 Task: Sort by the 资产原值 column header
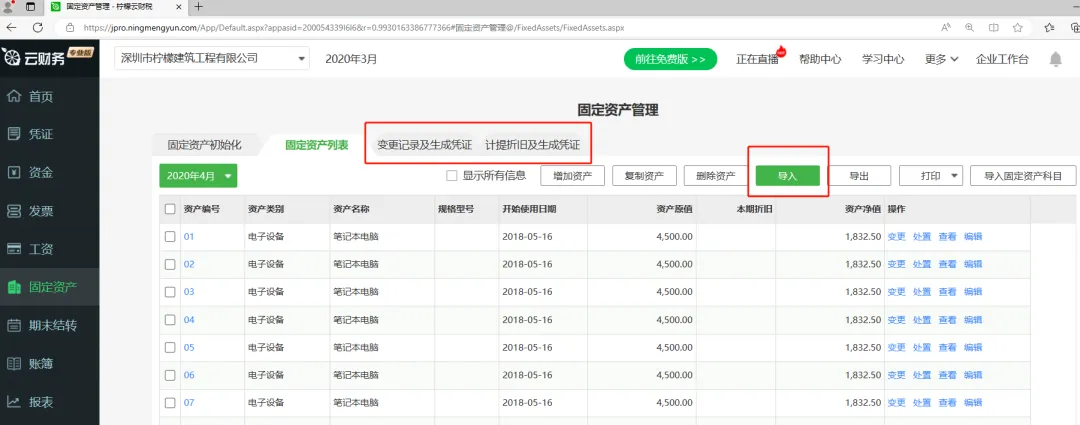tap(674, 209)
